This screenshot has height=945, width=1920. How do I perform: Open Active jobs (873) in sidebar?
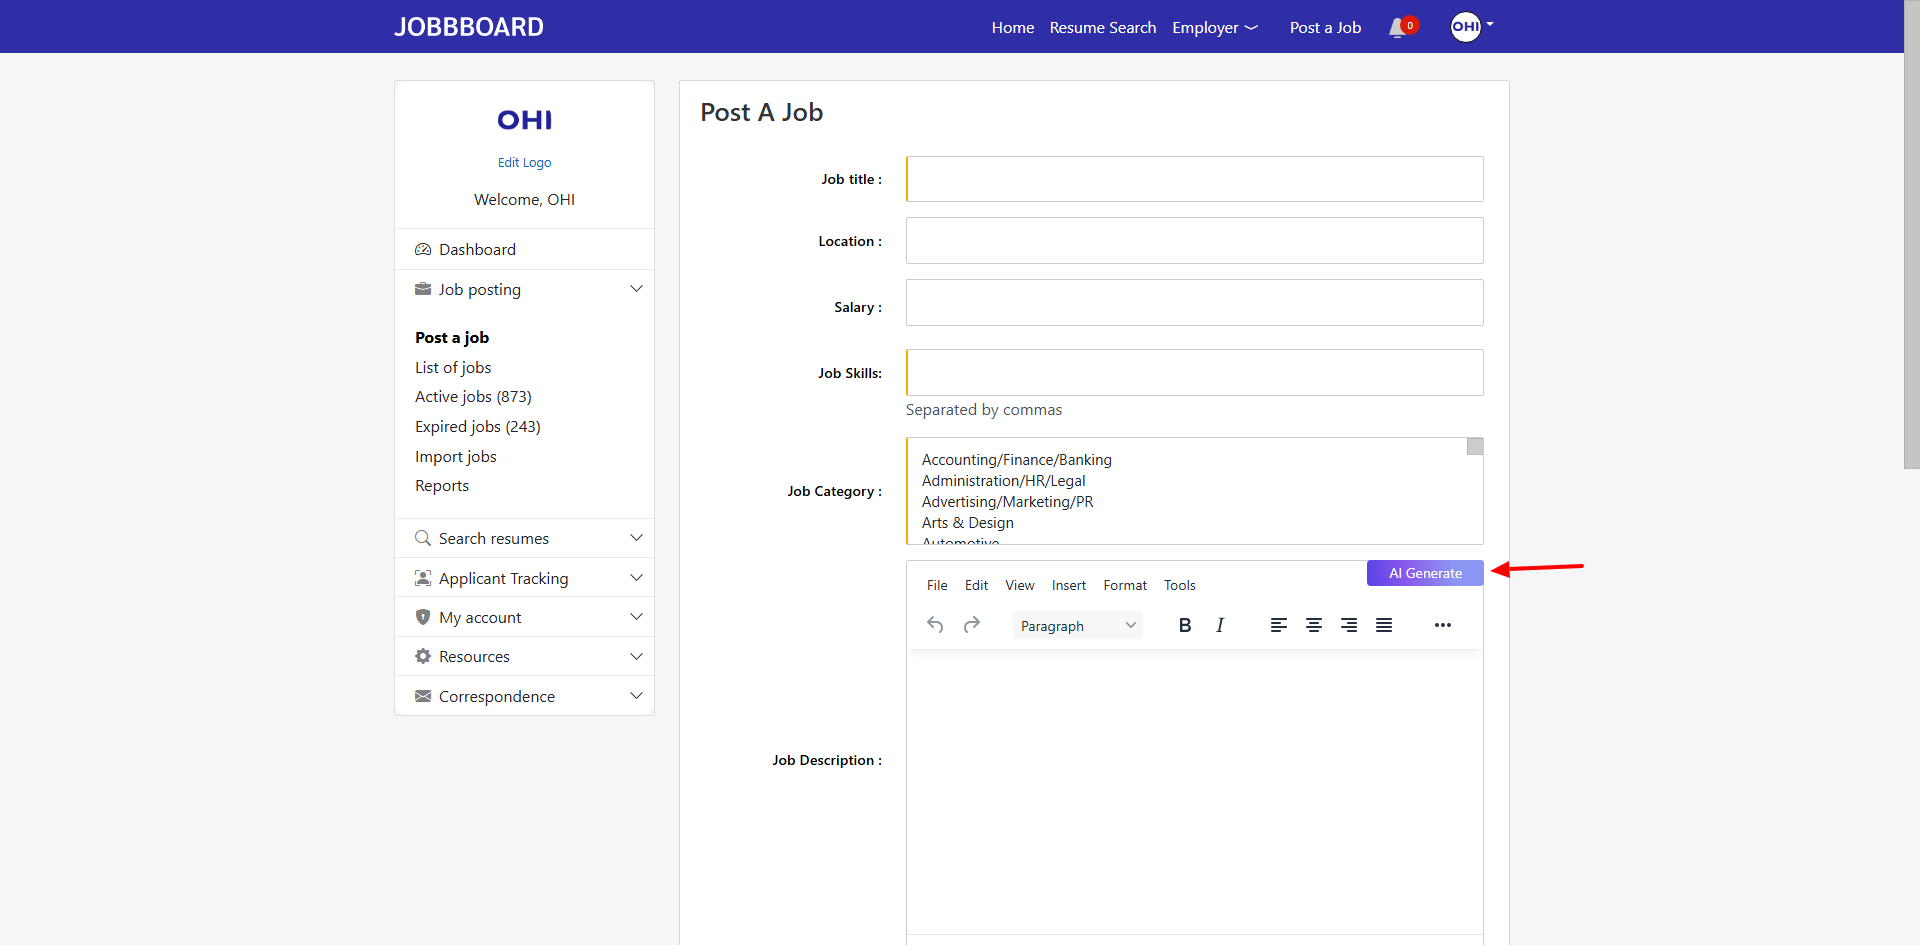(x=473, y=397)
